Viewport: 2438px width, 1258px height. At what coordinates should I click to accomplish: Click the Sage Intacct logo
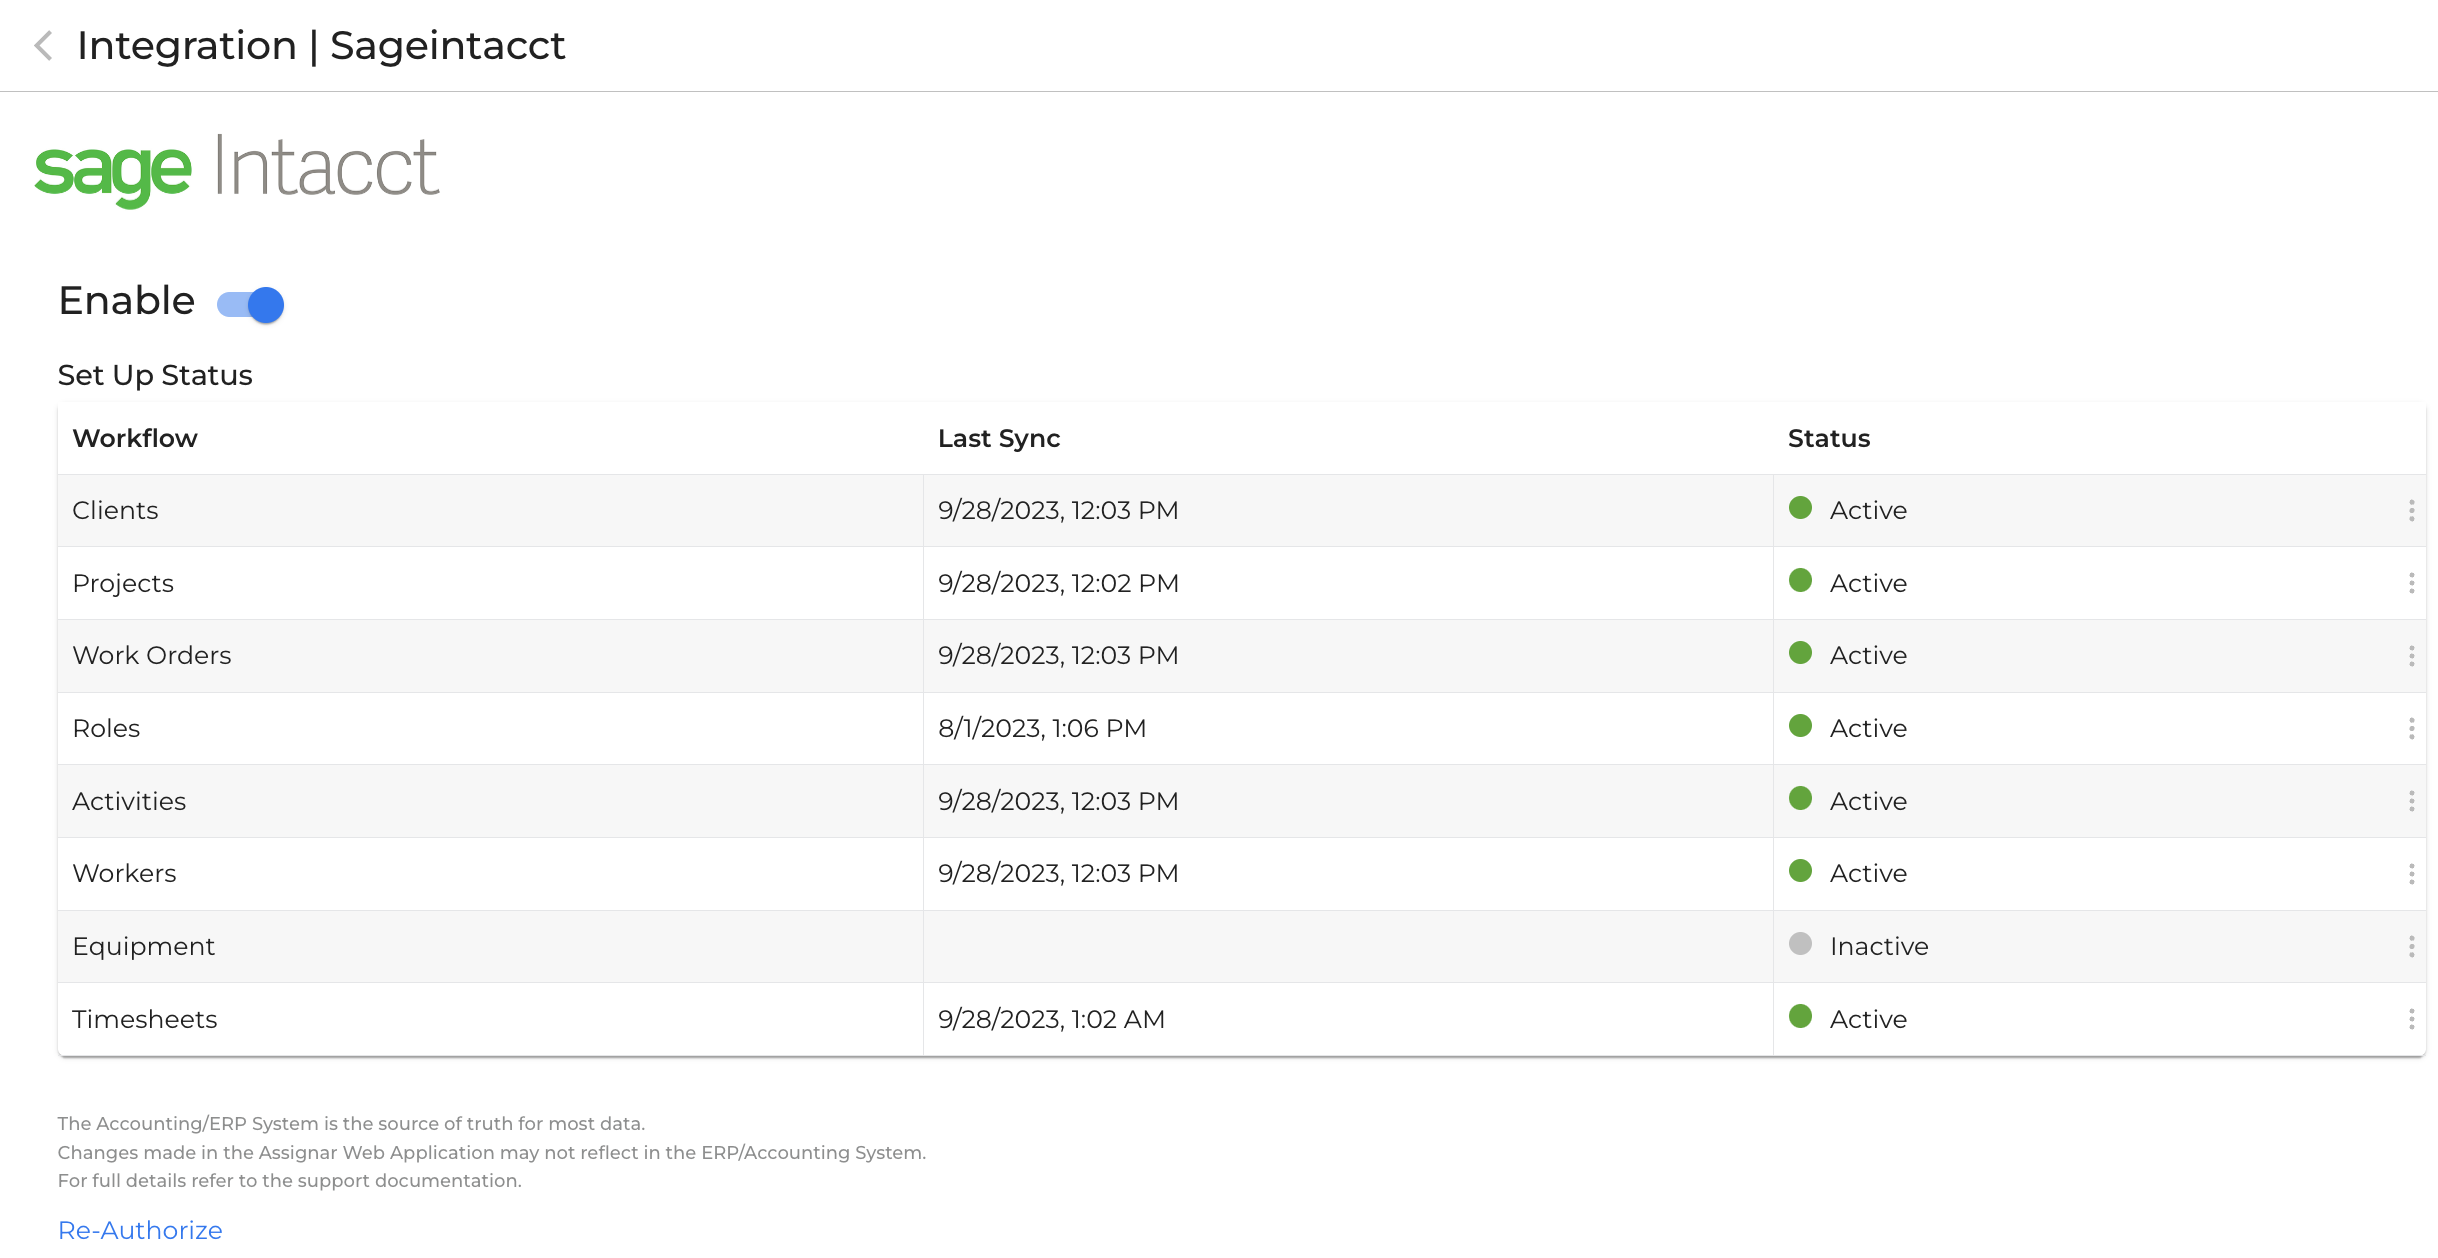[x=237, y=169]
